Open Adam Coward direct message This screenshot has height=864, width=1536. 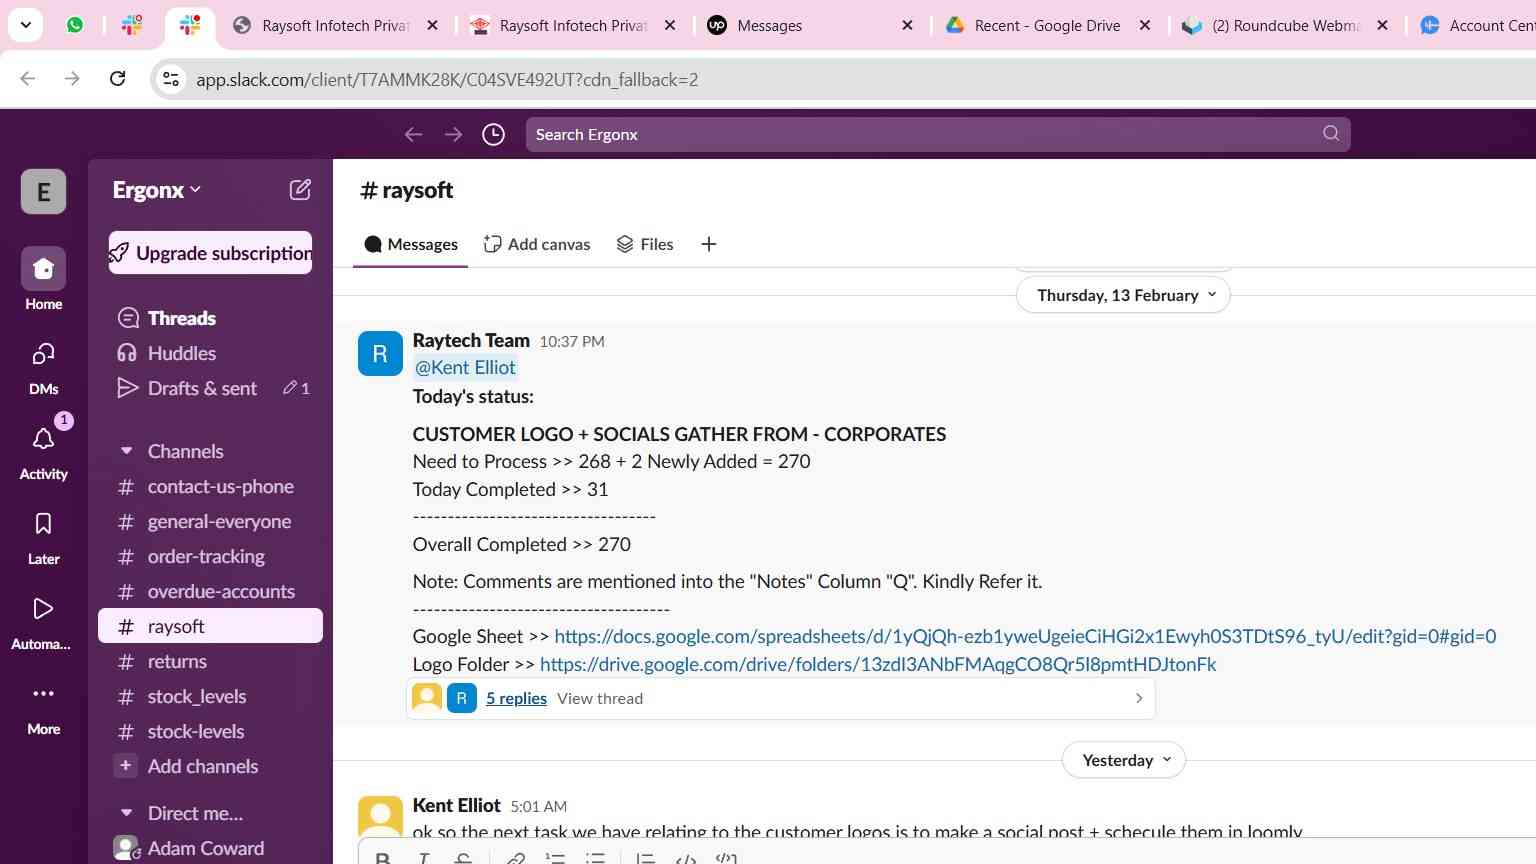pyautogui.click(x=205, y=848)
